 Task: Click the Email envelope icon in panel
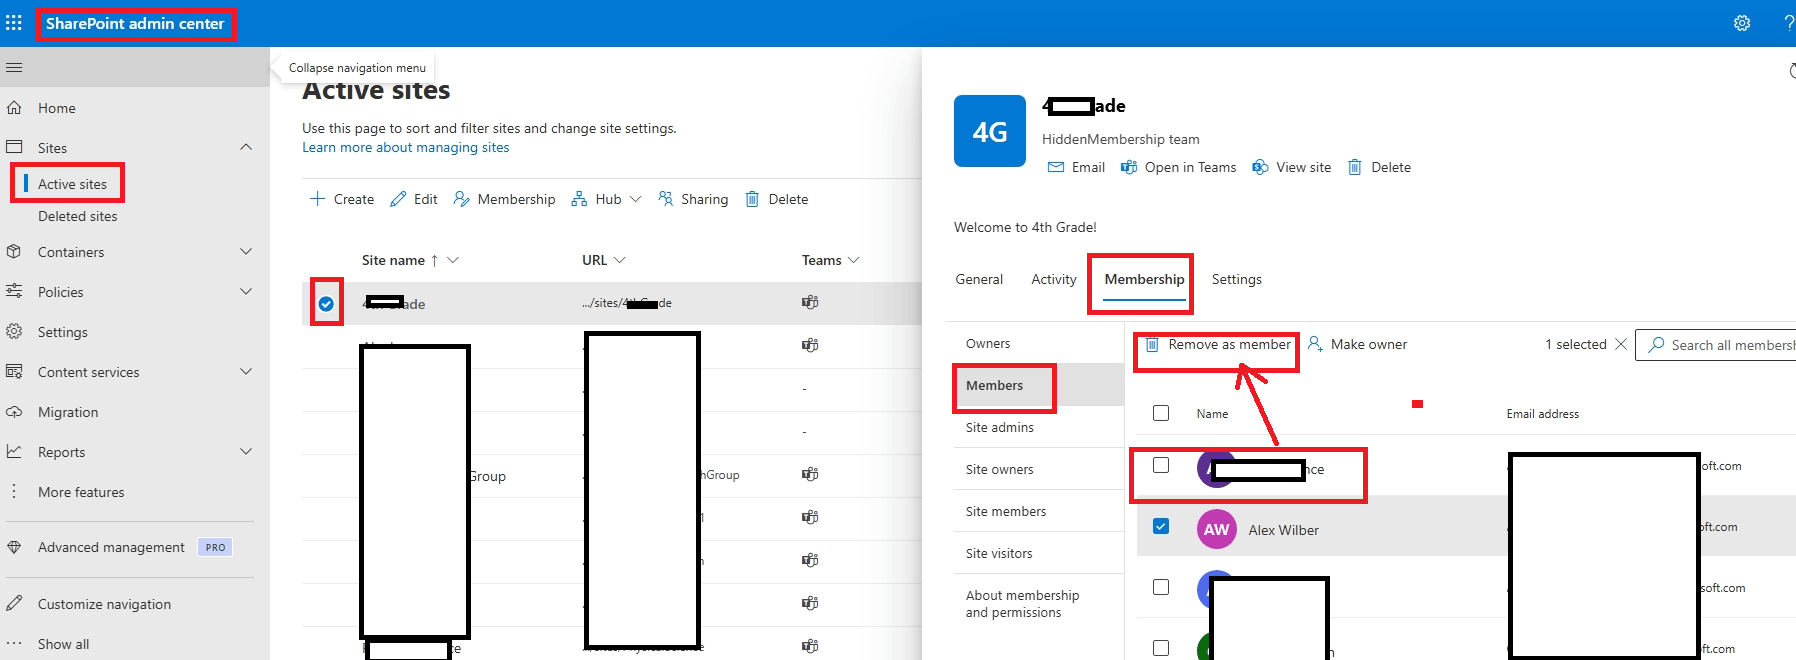coord(1055,167)
